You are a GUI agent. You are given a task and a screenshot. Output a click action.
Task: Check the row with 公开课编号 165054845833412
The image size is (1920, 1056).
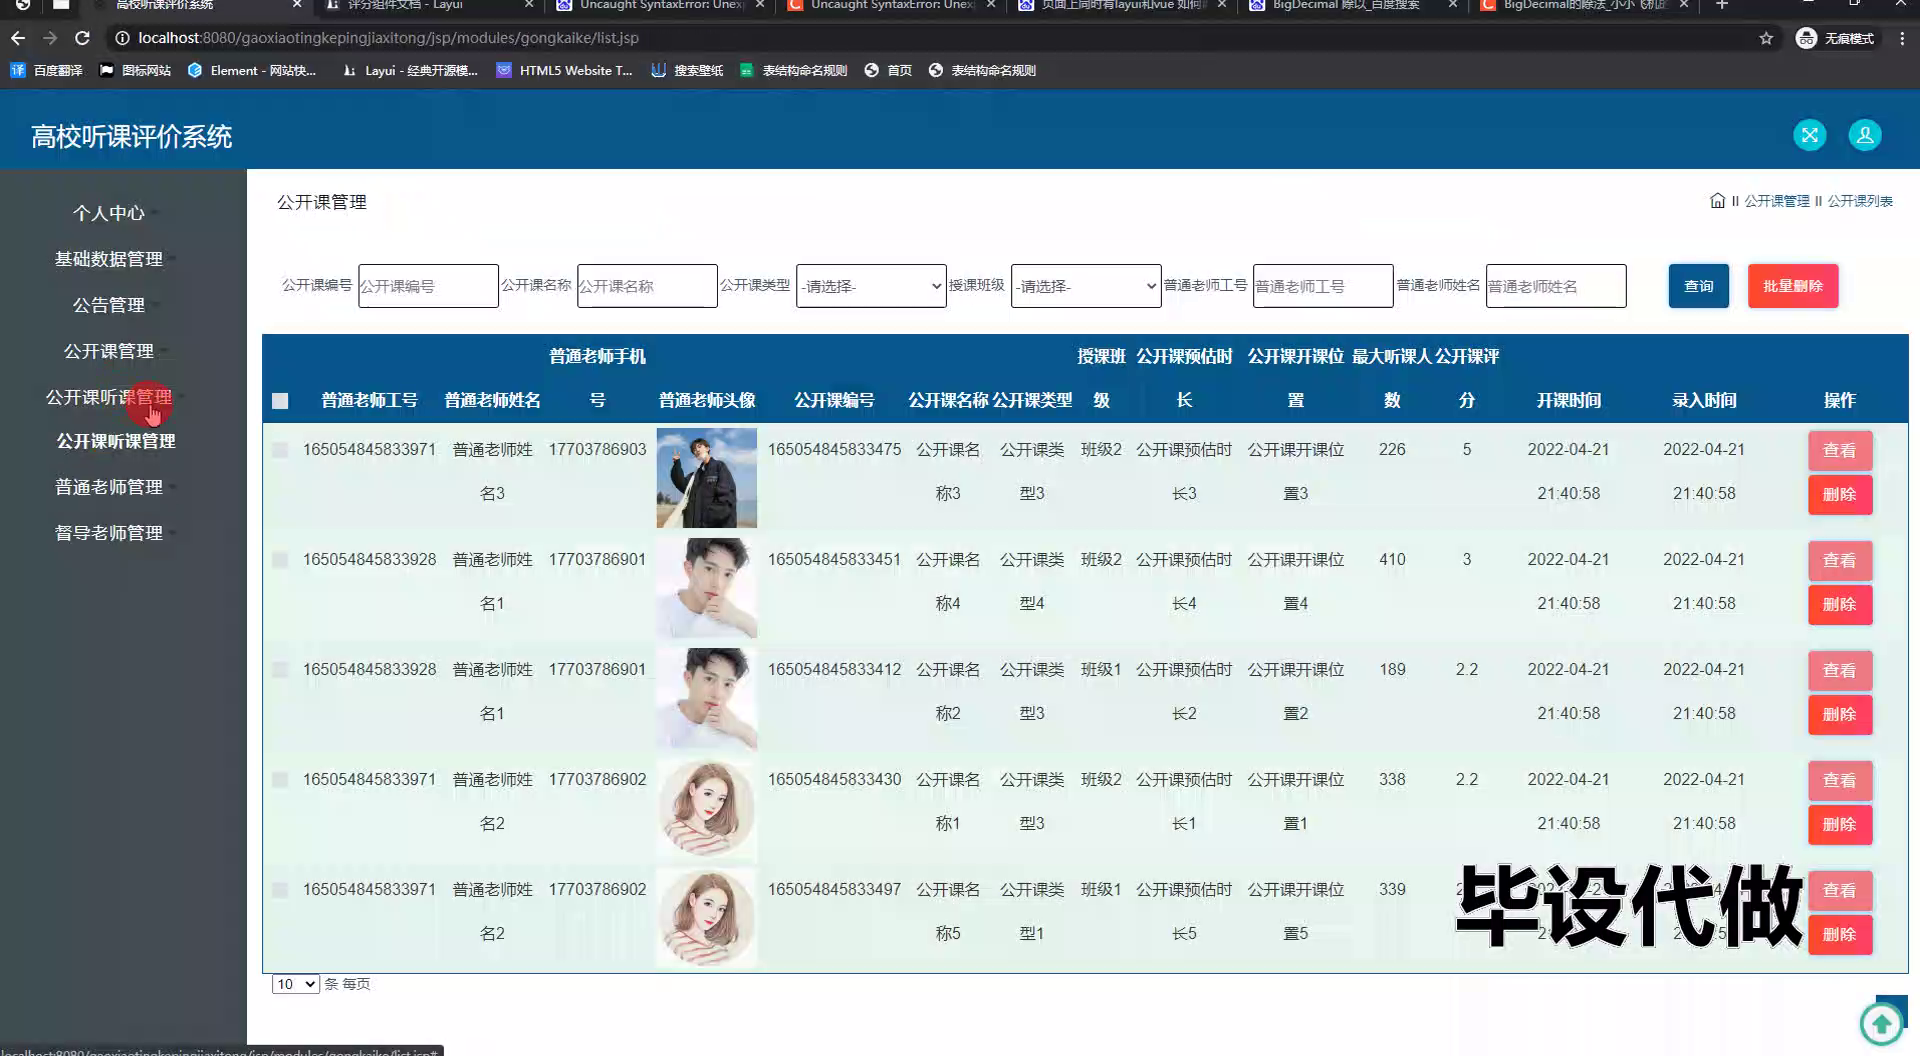[280, 670]
